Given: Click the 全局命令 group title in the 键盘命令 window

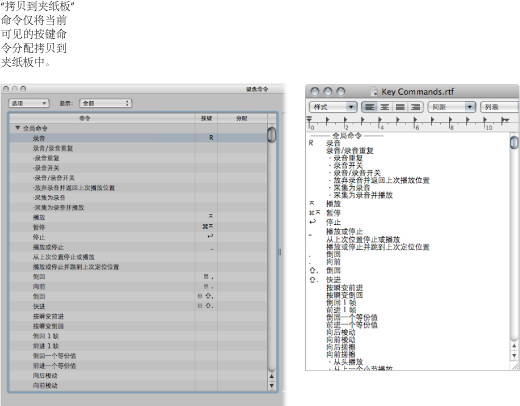Looking at the screenshot, I should pyautogui.click(x=35, y=128).
